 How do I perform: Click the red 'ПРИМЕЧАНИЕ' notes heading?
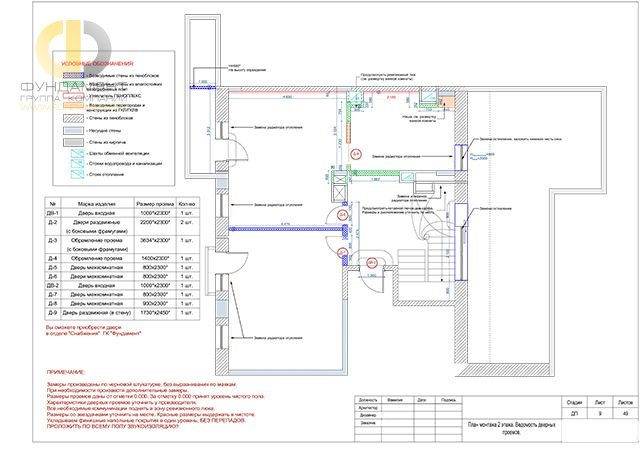[x=66, y=372]
